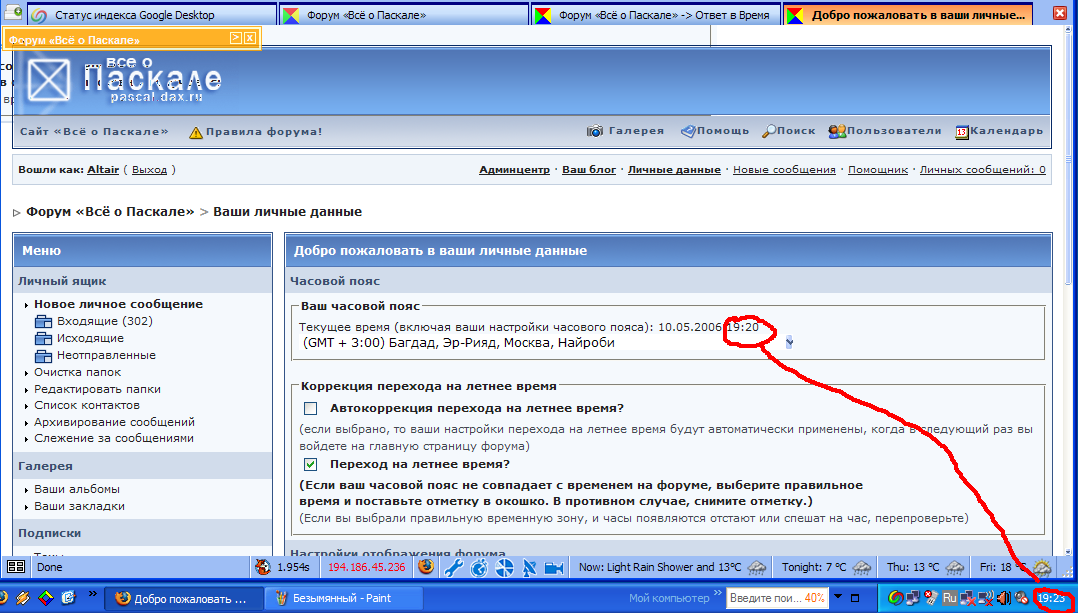Open the Календарь calendar icon
This screenshot has width=1078, height=613.
pyautogui.click(x=962, y=131)
